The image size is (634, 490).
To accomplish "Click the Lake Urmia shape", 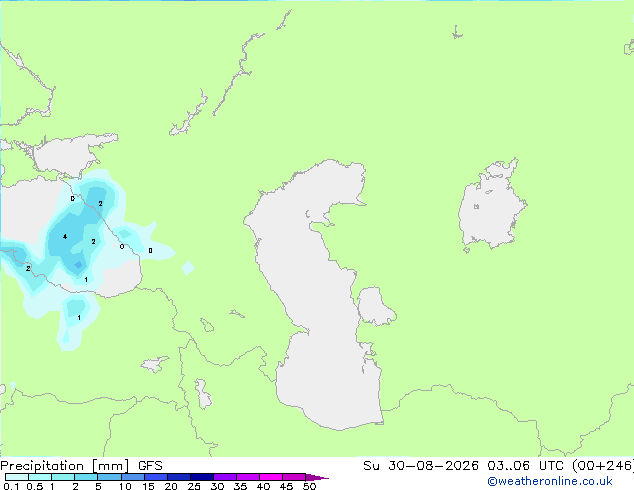I will tap(203, 394).
